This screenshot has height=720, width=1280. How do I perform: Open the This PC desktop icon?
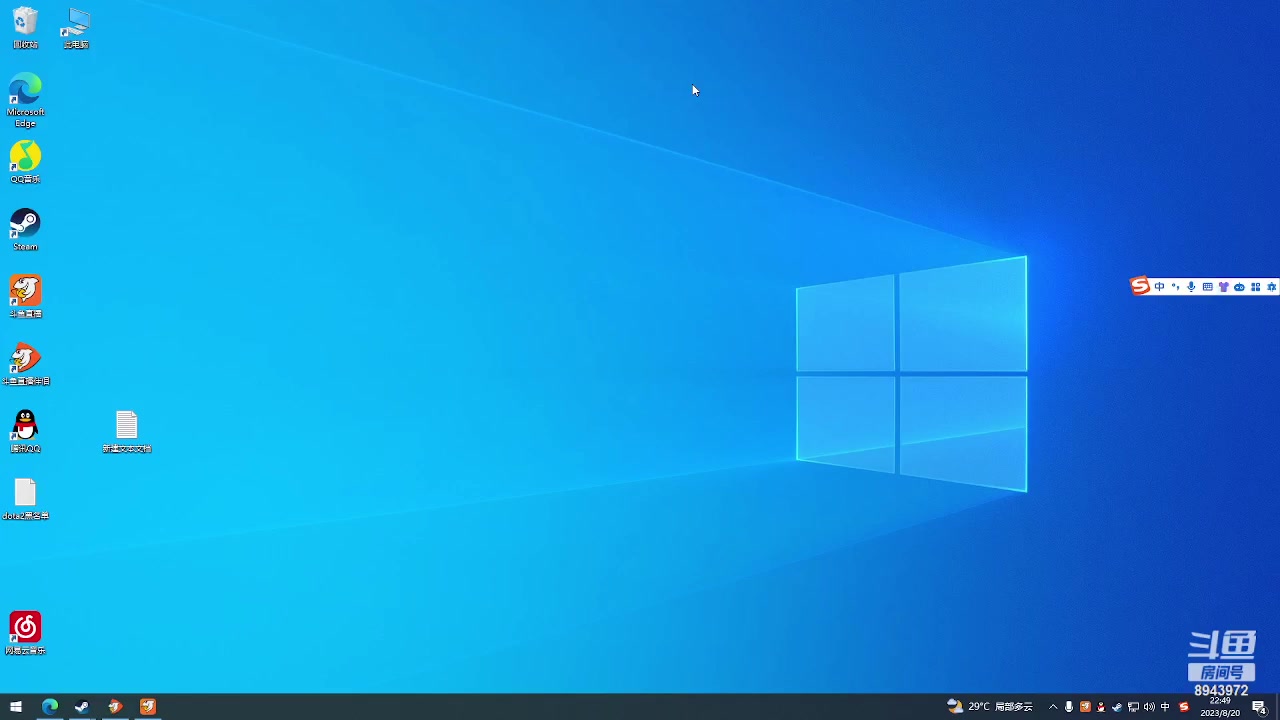tap(76, 28)
